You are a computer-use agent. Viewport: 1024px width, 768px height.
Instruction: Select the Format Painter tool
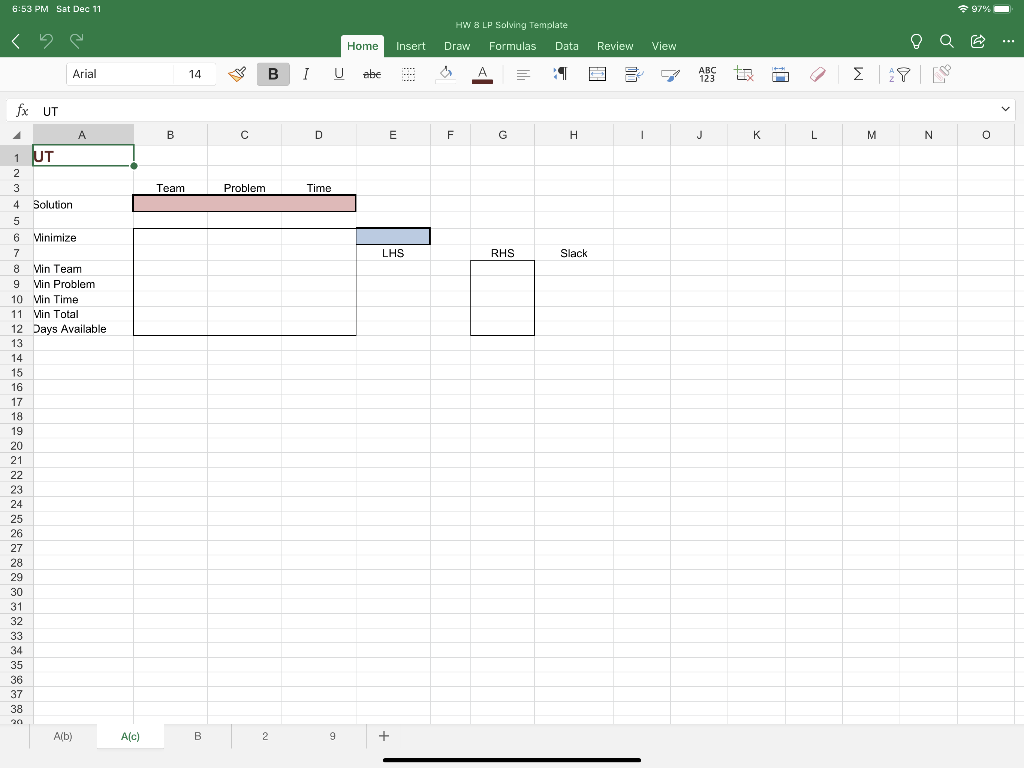[236, 73]
